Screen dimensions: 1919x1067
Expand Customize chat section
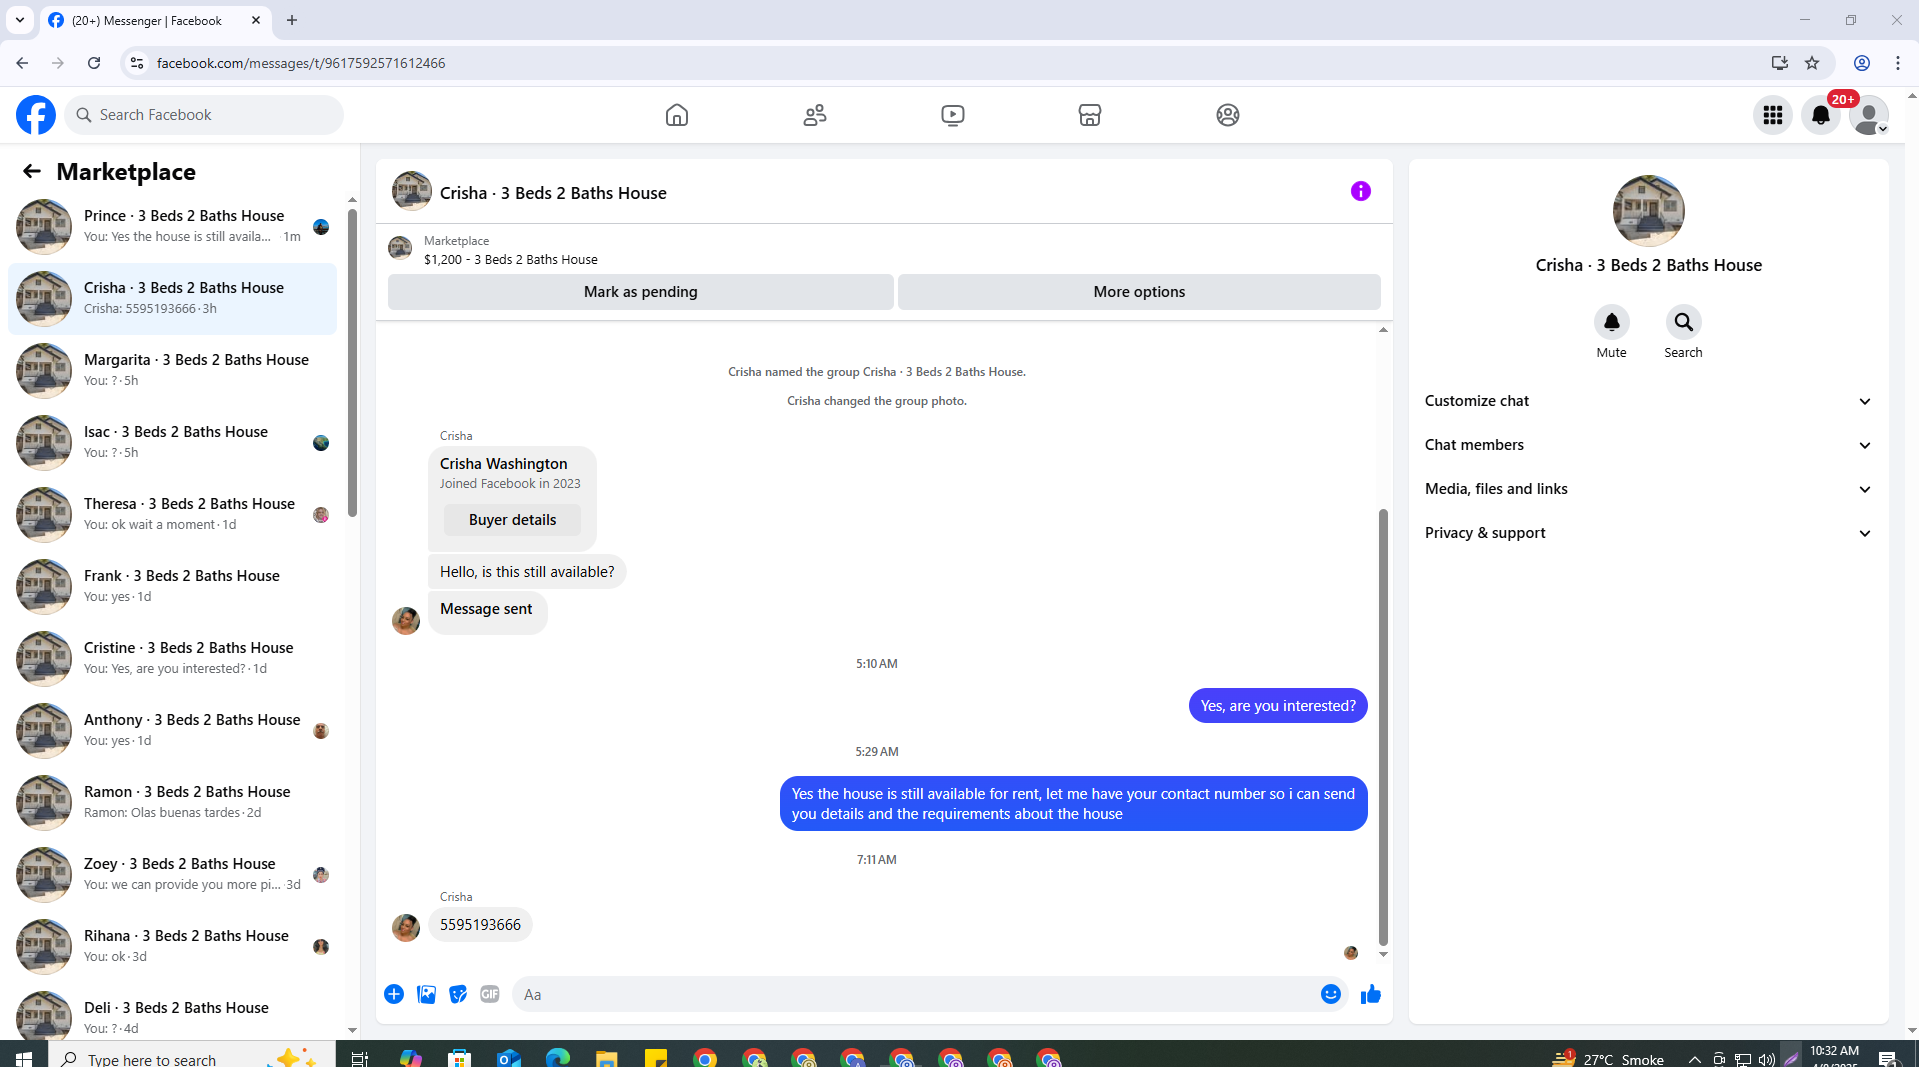pyautogui.click(x=1648, y=401)
